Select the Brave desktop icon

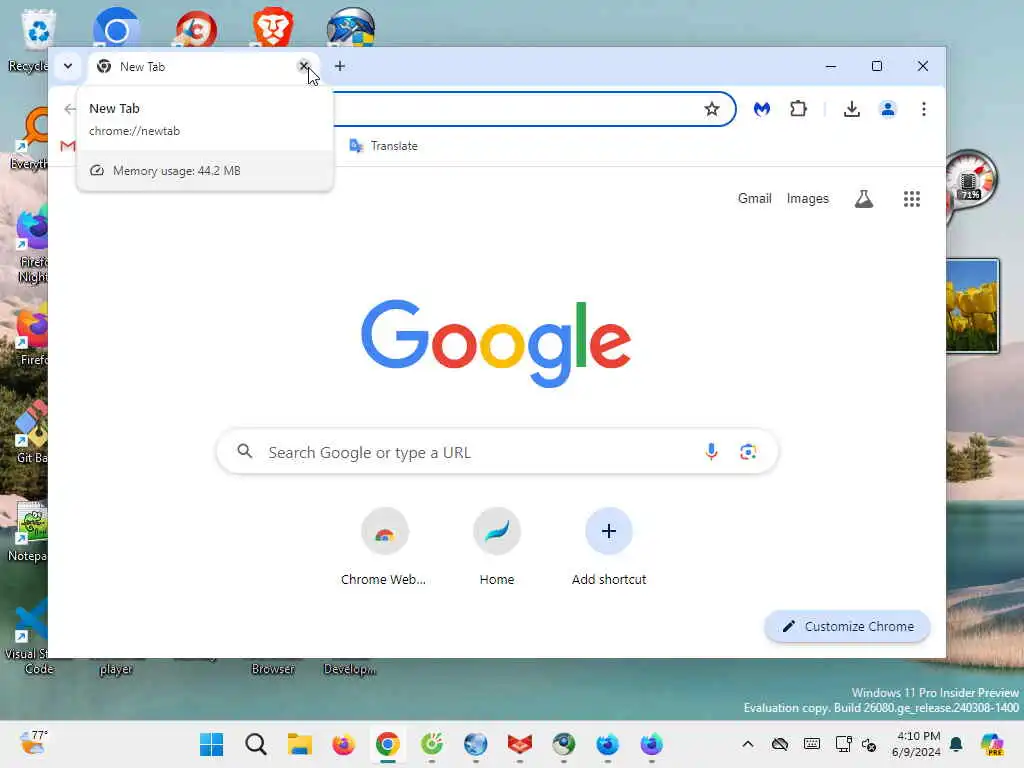click(x=272, y=26)
